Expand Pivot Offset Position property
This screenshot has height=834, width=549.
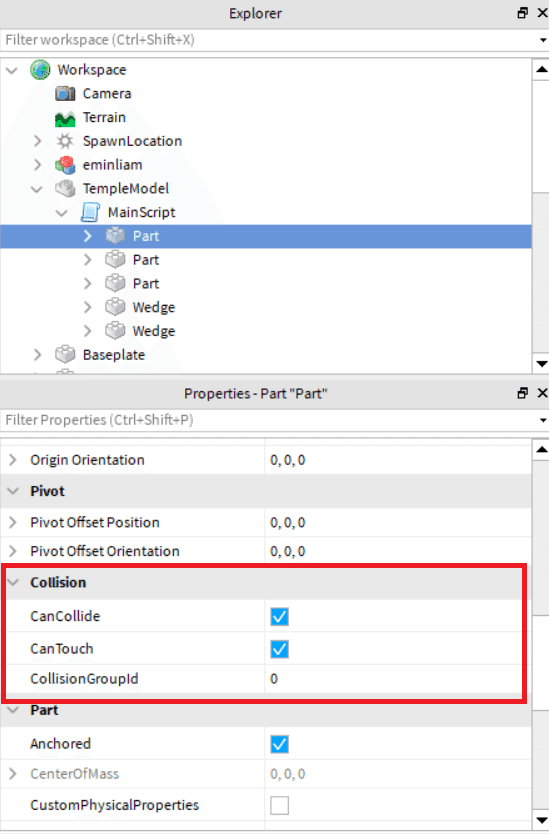coord(13,522)
